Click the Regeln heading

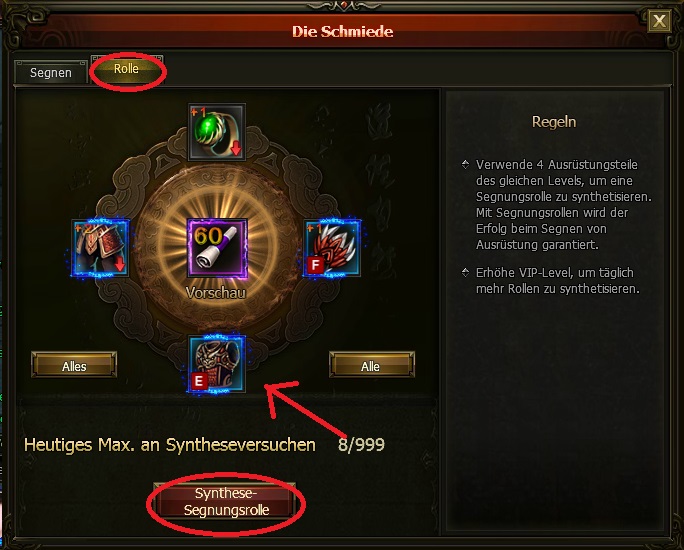coord(554,122)
